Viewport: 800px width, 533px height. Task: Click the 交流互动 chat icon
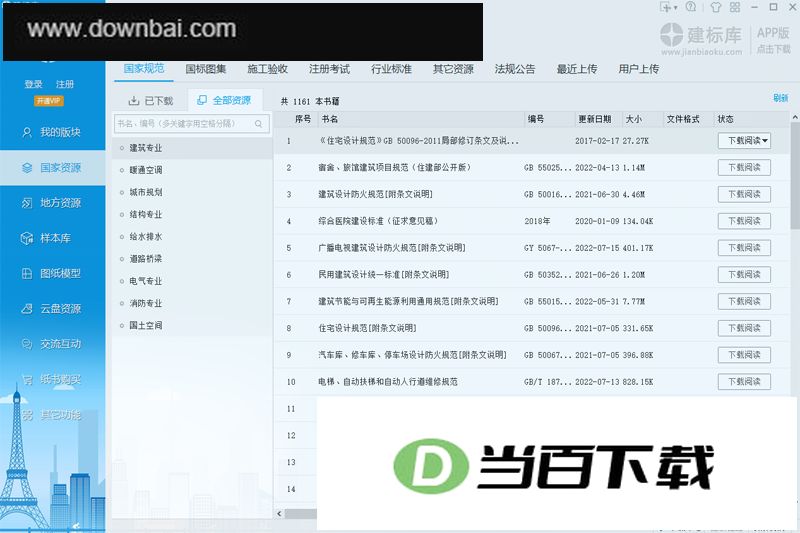[27, 344]
